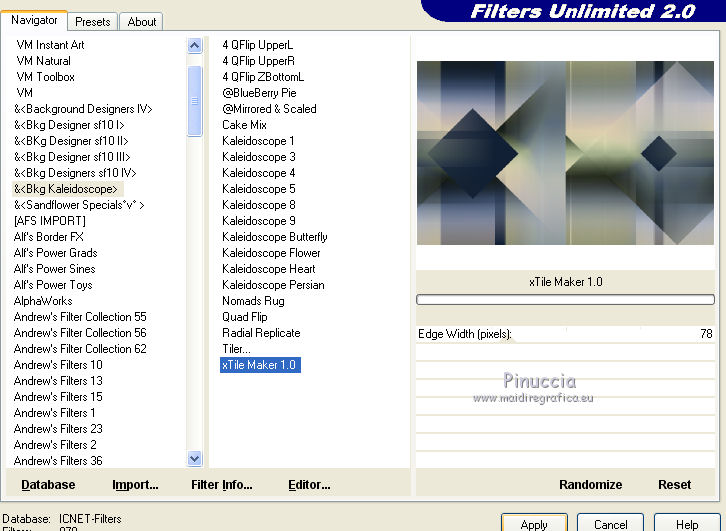This screenshot has width=726, height=531.
Task: Choose the xTile Maker 1.0 filter
Action: coord(260,365)
